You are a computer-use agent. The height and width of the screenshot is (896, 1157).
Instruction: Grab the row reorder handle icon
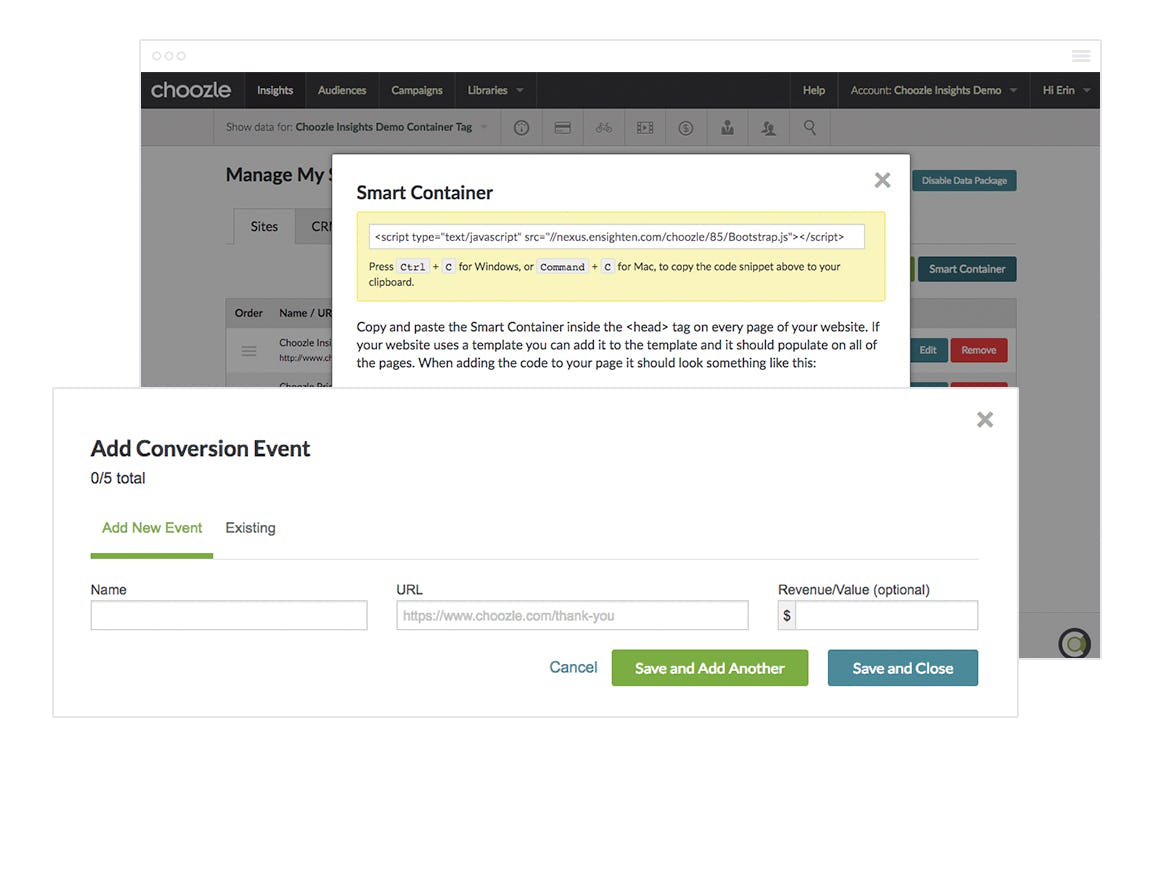tap(249, 351)
